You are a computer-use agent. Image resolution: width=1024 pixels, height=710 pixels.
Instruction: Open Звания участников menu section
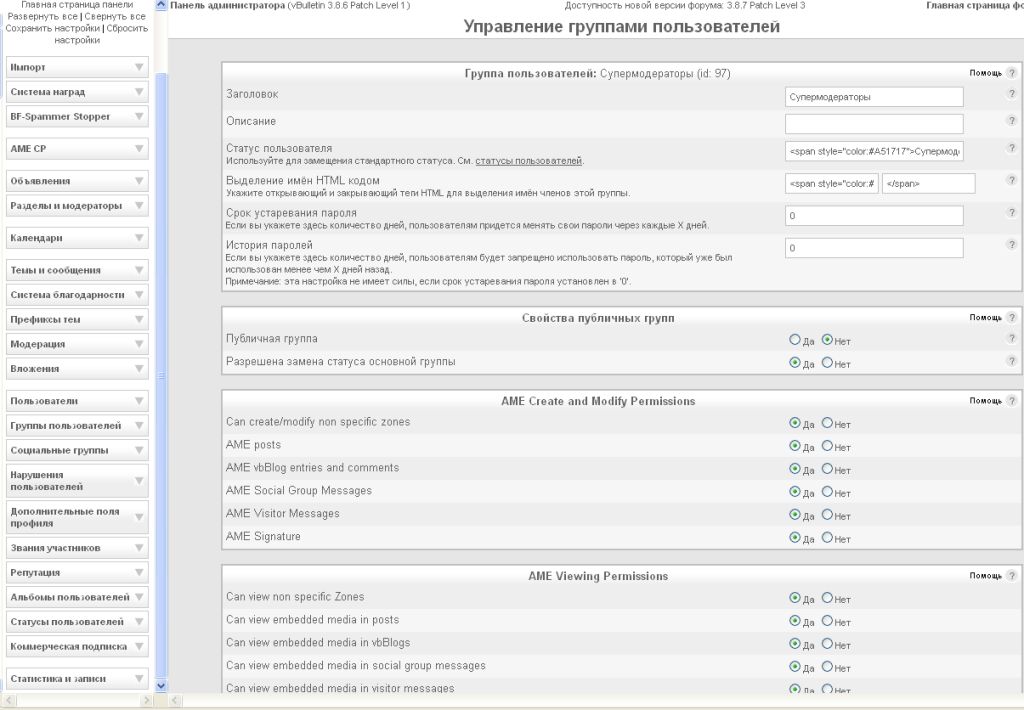pos(77,548)
